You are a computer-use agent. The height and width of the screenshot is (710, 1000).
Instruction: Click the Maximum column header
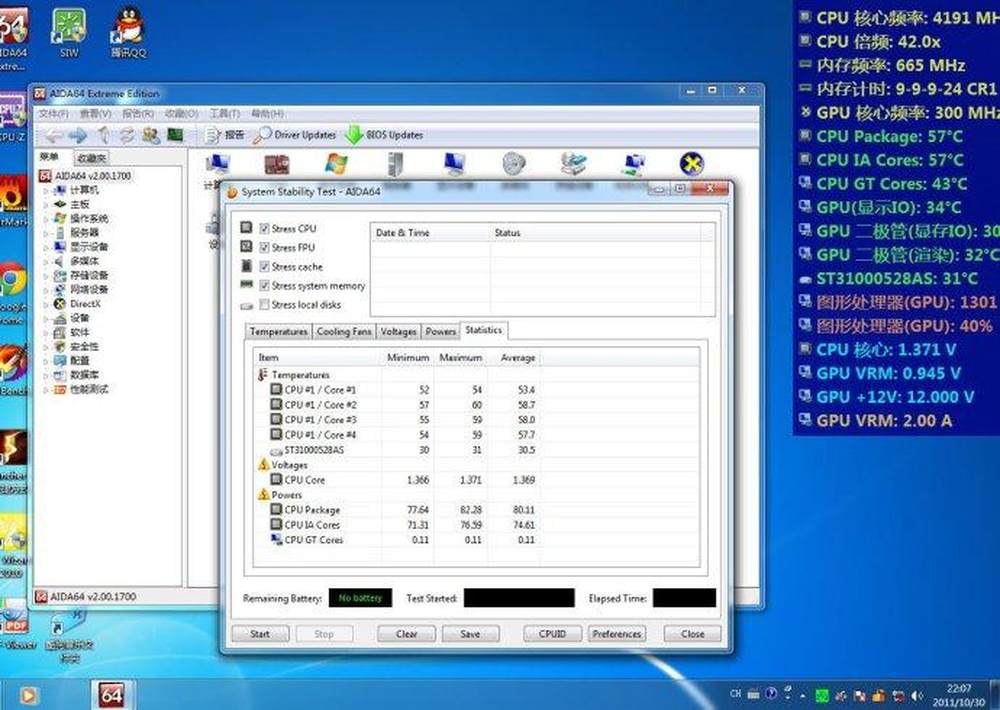(460, 358)
